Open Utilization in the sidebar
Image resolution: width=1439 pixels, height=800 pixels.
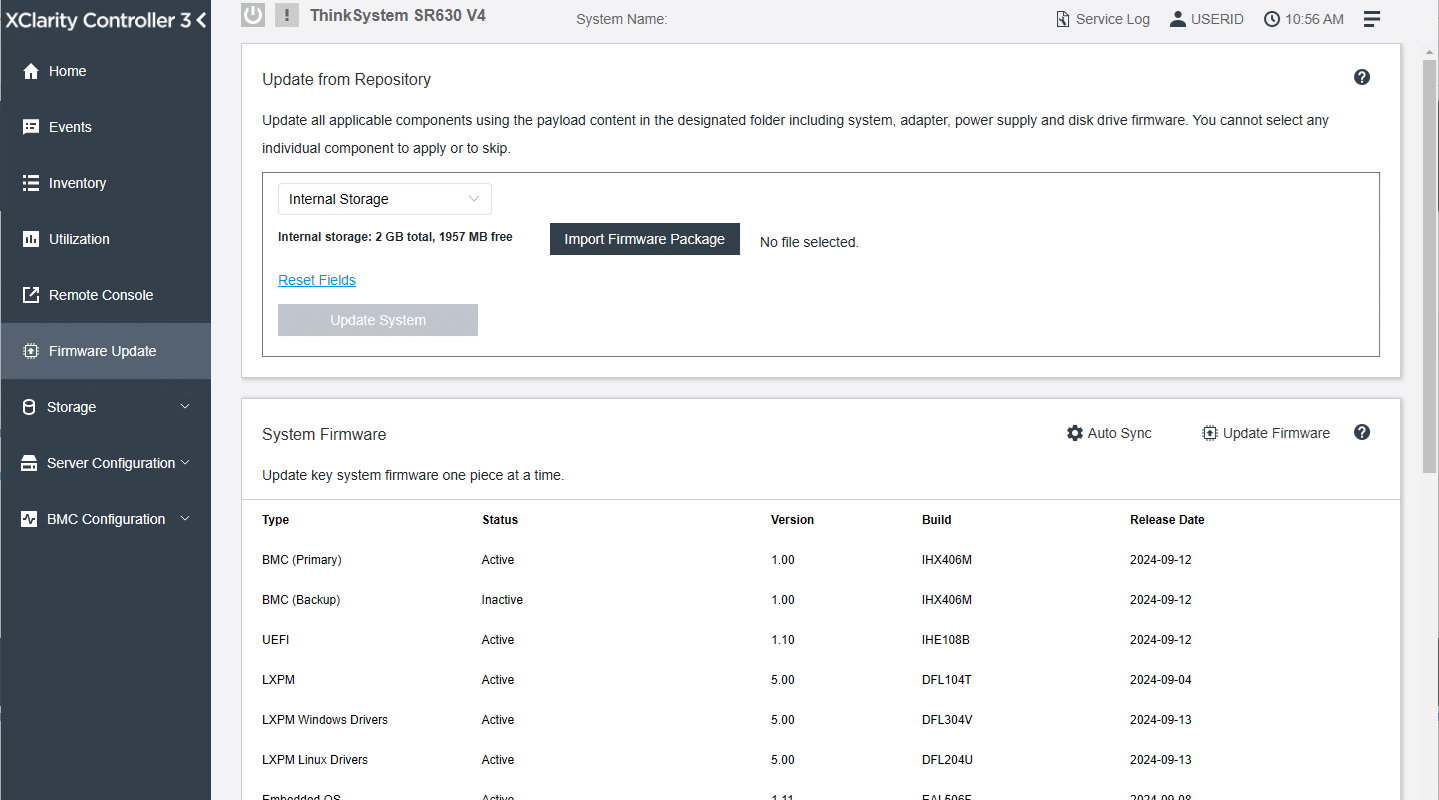pyautogui.click(x=105, y=239)
